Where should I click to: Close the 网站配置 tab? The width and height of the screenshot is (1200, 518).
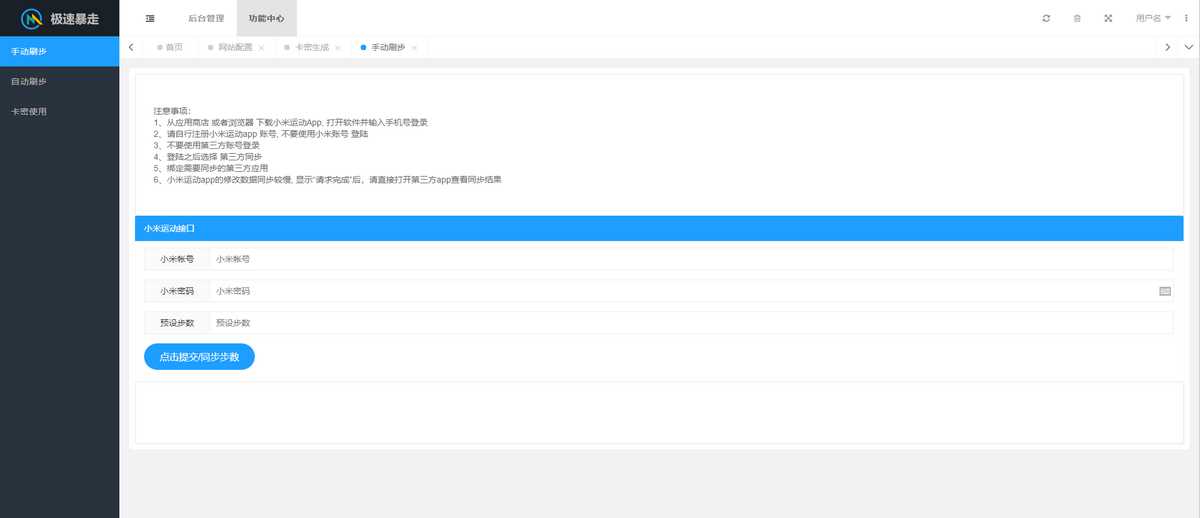pos(261,48)
